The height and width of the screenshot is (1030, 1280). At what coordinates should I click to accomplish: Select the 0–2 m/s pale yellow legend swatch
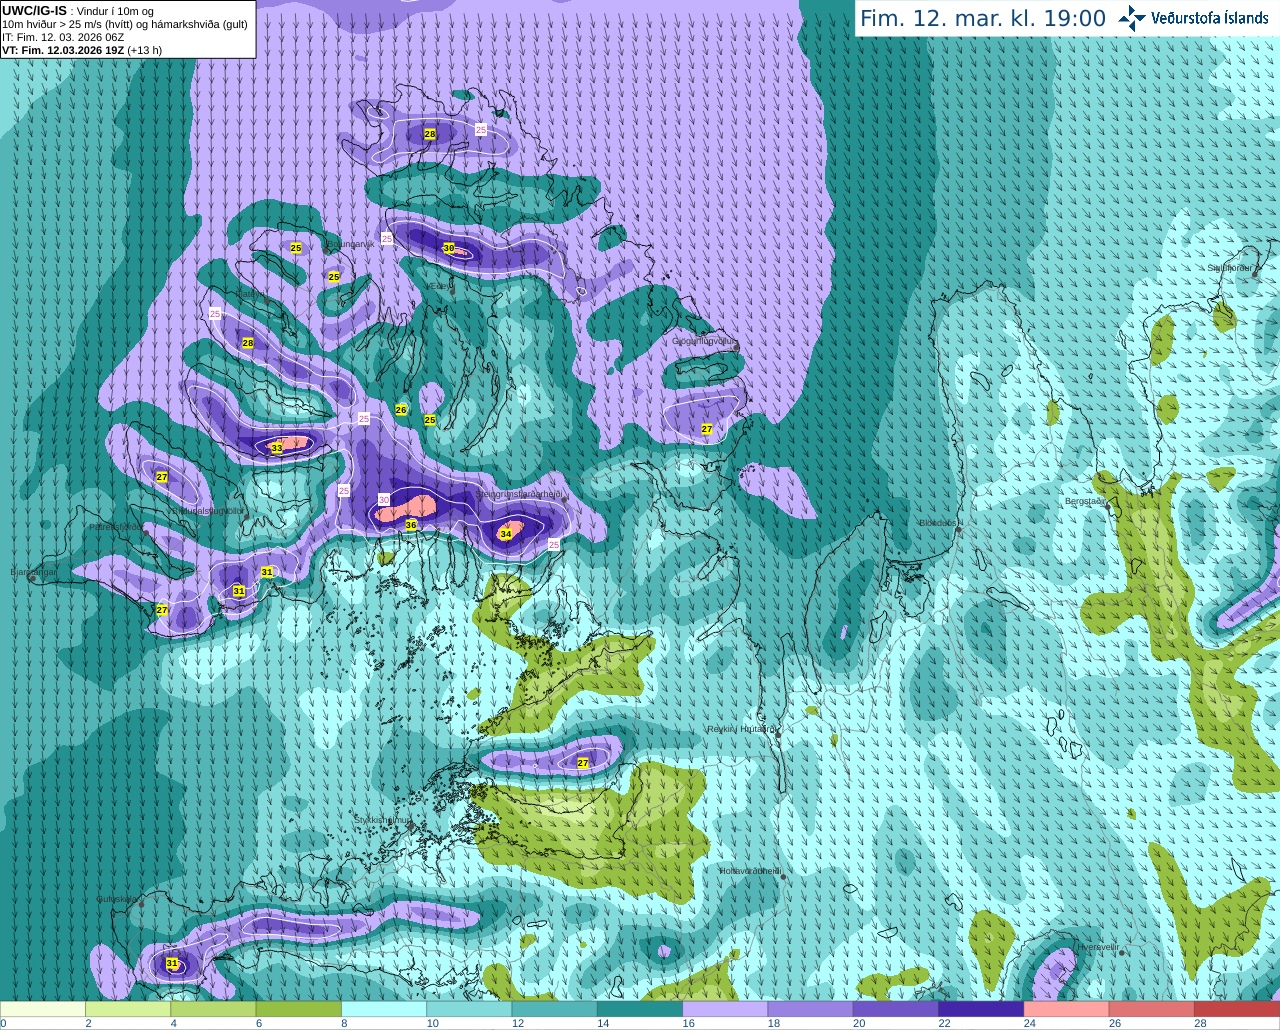click(43, 1009)
